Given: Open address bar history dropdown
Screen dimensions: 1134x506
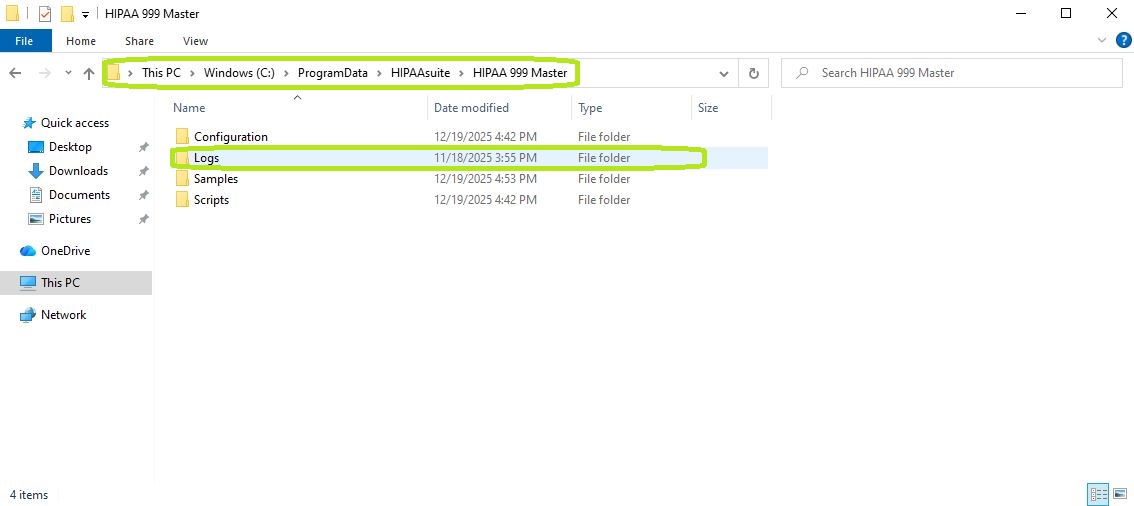Looking at the screenshot, I should [724, 73].
